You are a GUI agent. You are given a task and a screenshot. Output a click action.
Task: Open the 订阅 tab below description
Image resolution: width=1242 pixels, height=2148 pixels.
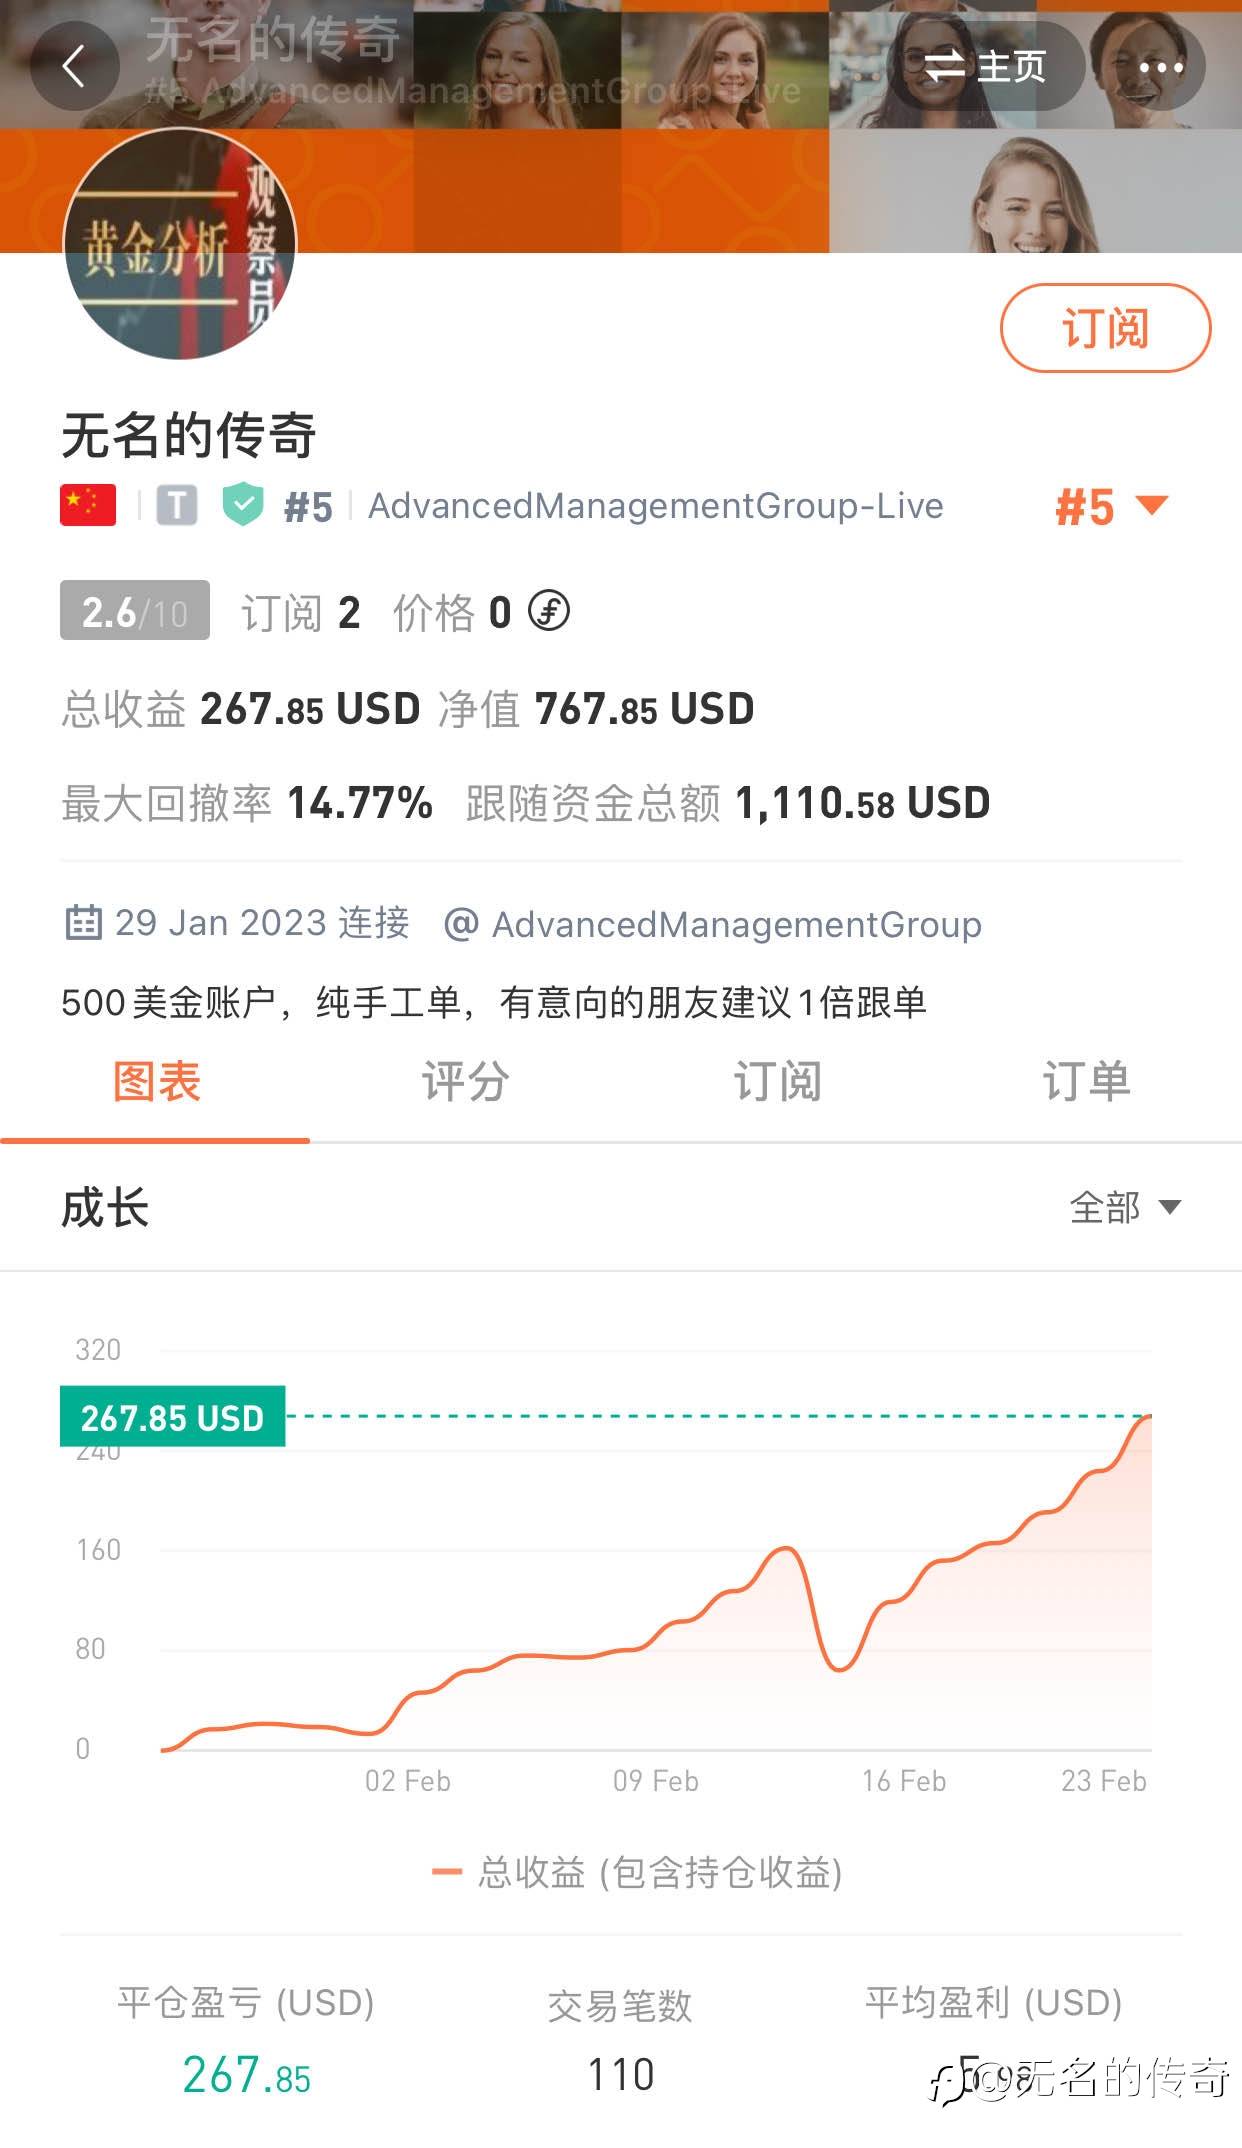click(x=777, y=1082)
